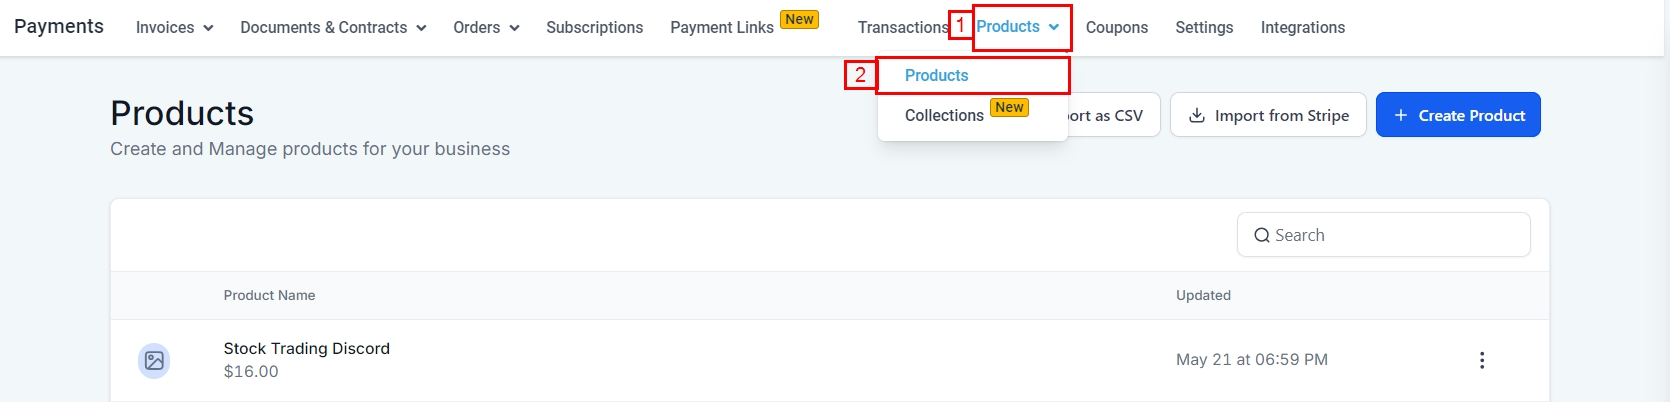Viewport: 1670px width, 402px height.
Task: Select Products from the dropdown menu
Action: click(937, 76)
